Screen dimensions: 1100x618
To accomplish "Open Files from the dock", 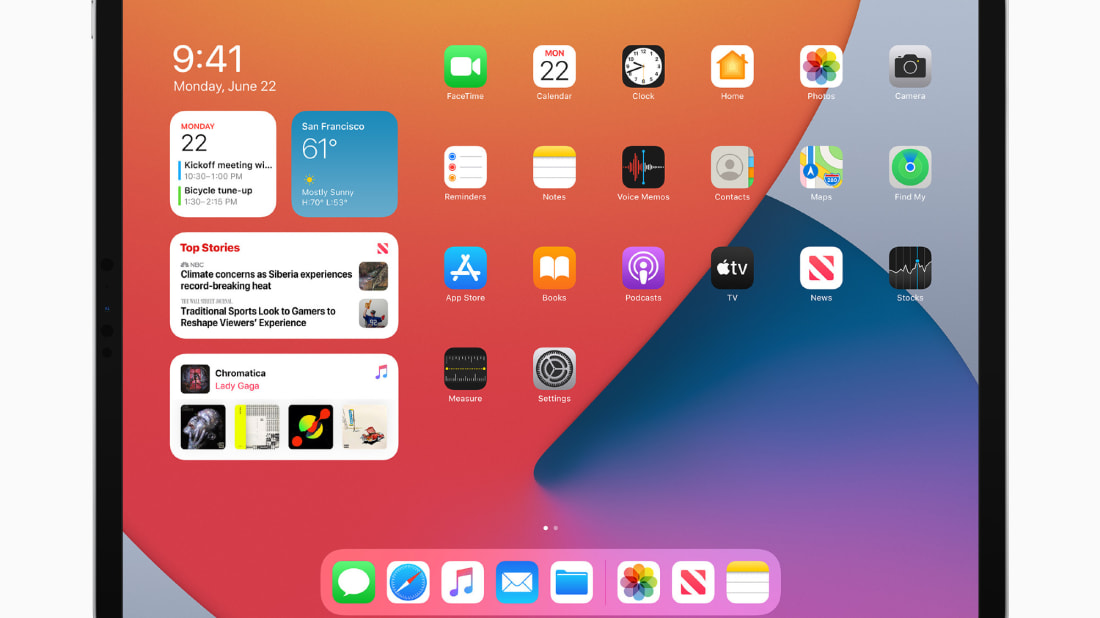I will point(572,582).
